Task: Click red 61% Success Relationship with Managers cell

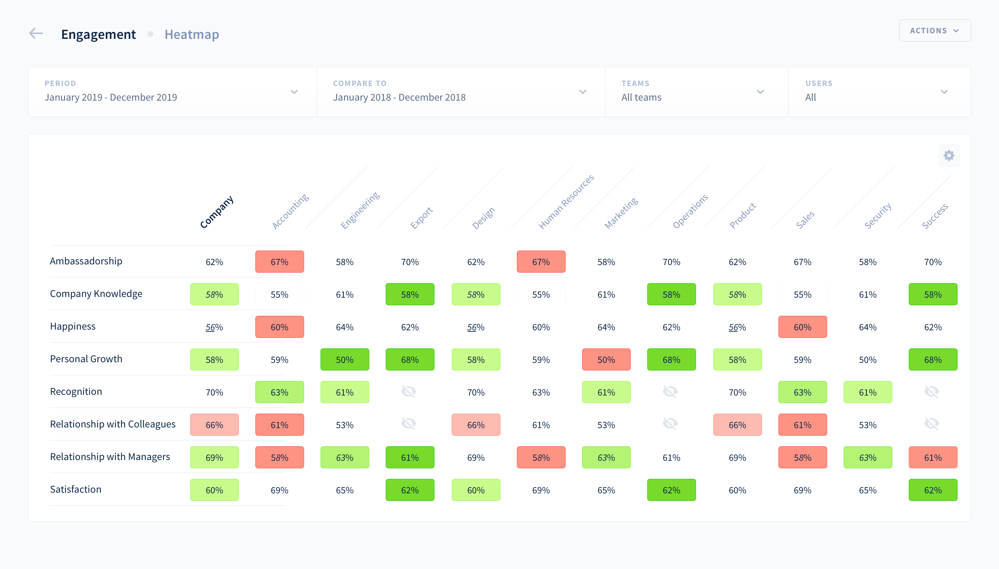Action: (933, 457)
